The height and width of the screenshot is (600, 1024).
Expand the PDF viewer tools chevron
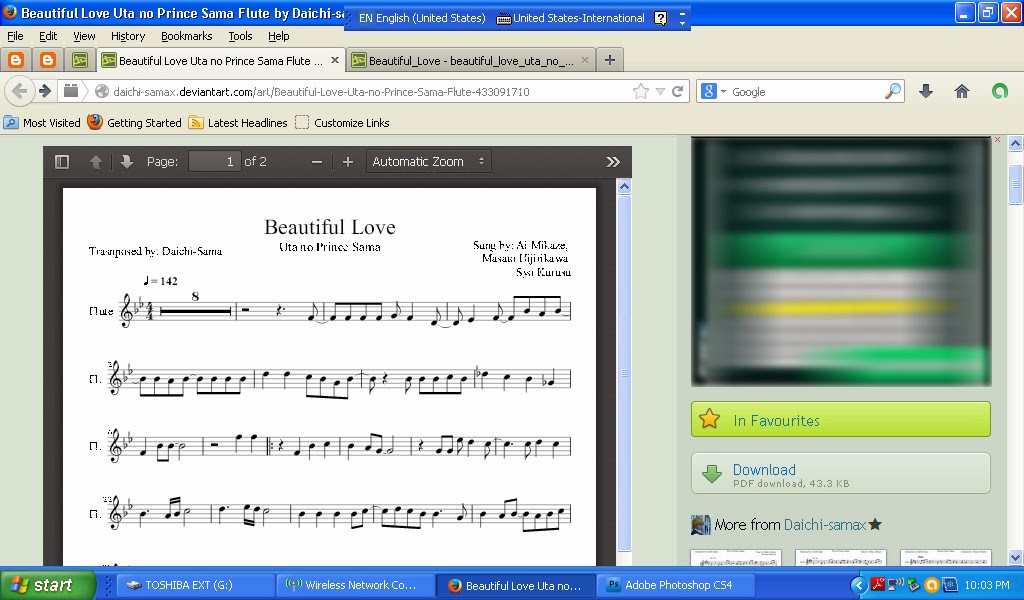[x=613, y=162]
